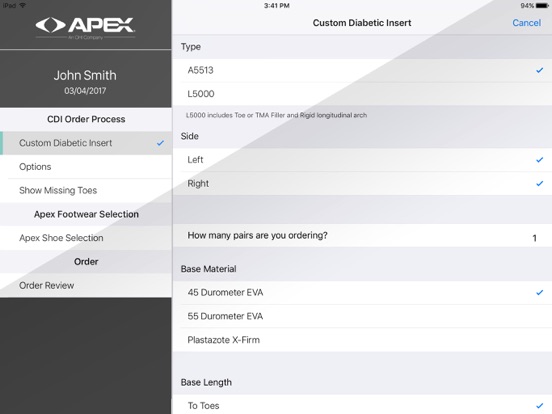Tap the checkmark next to A5513
This screenshot has width=552, height=414.
[539, 70]
